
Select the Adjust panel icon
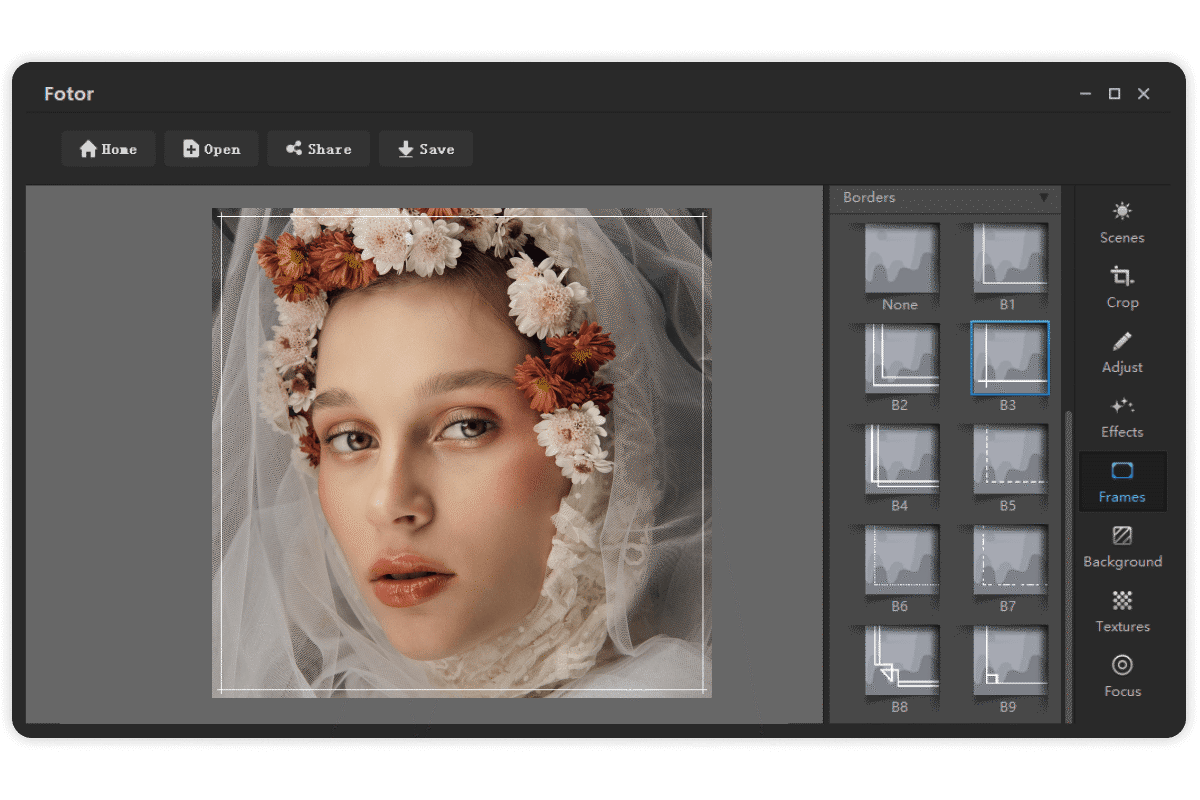click(1121, 352)
